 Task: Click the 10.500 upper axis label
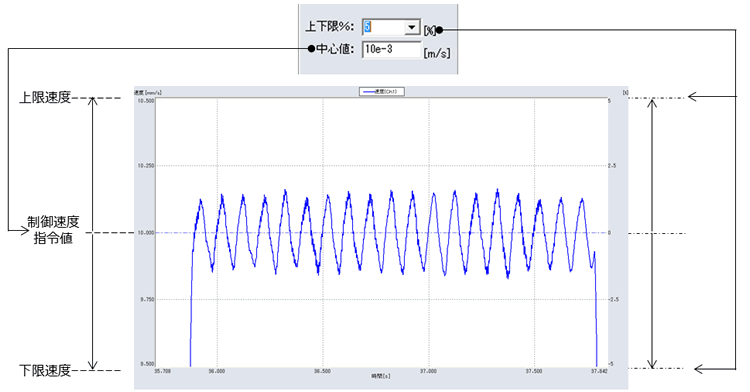pos(146,101)
